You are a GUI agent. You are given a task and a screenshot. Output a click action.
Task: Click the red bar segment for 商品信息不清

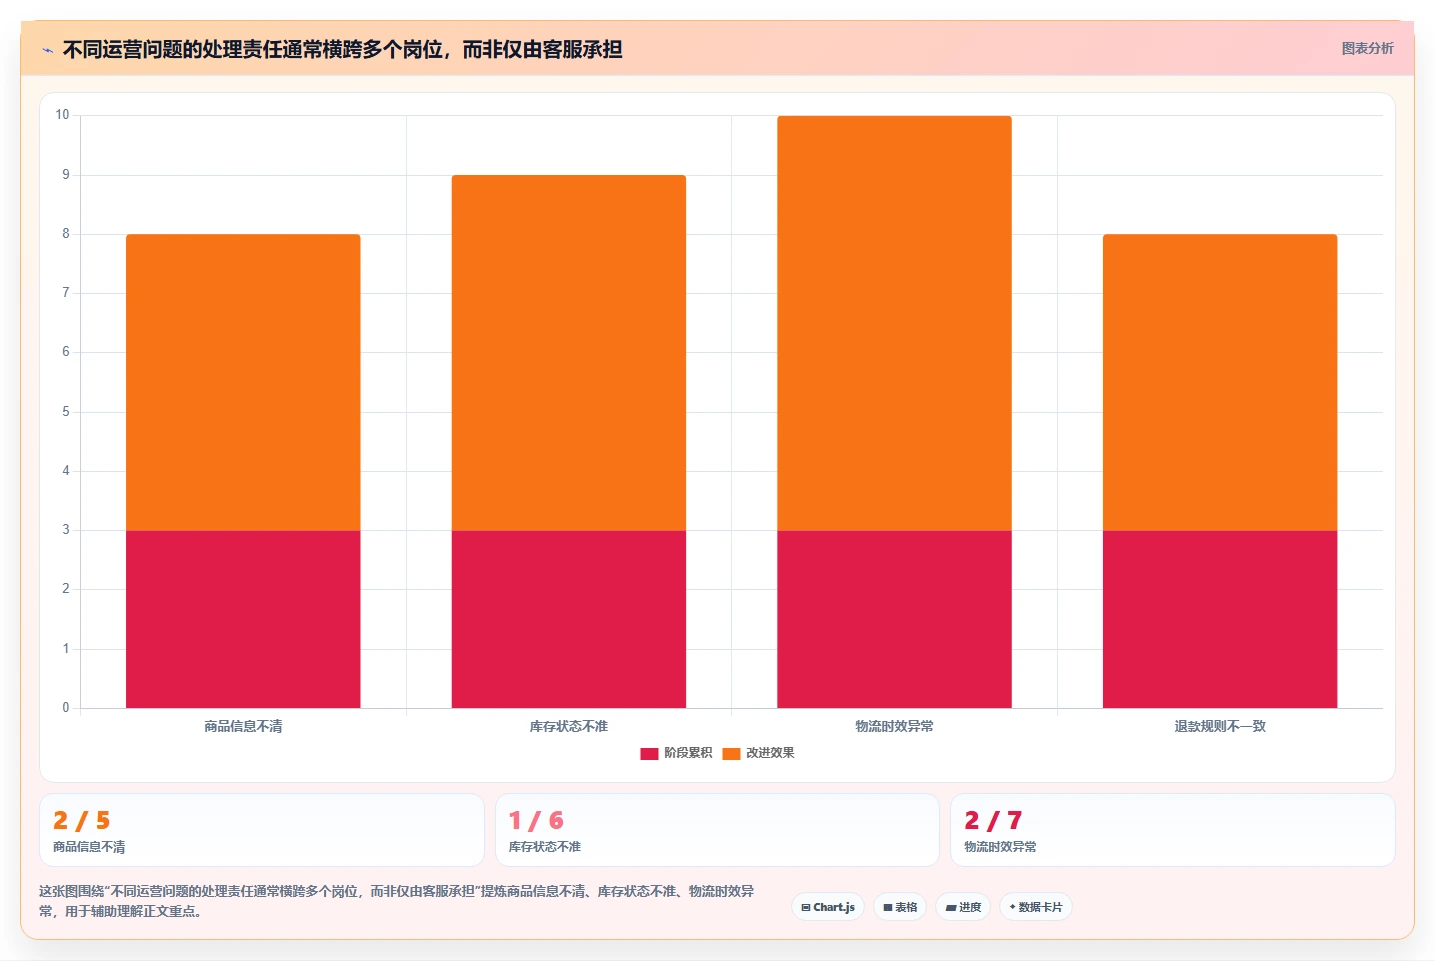(243, 619)
